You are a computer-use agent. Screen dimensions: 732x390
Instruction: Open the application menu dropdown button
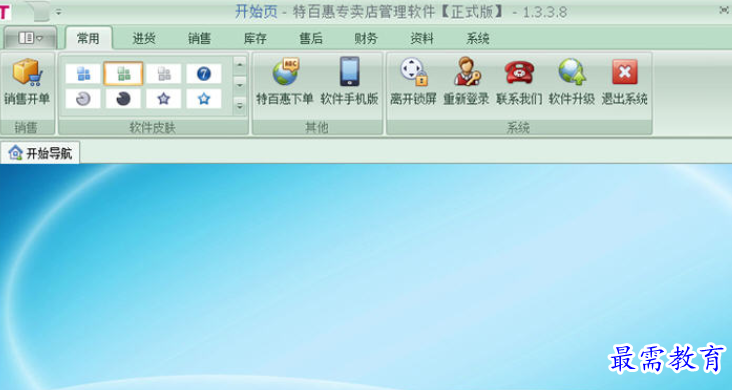pos(30,38)
